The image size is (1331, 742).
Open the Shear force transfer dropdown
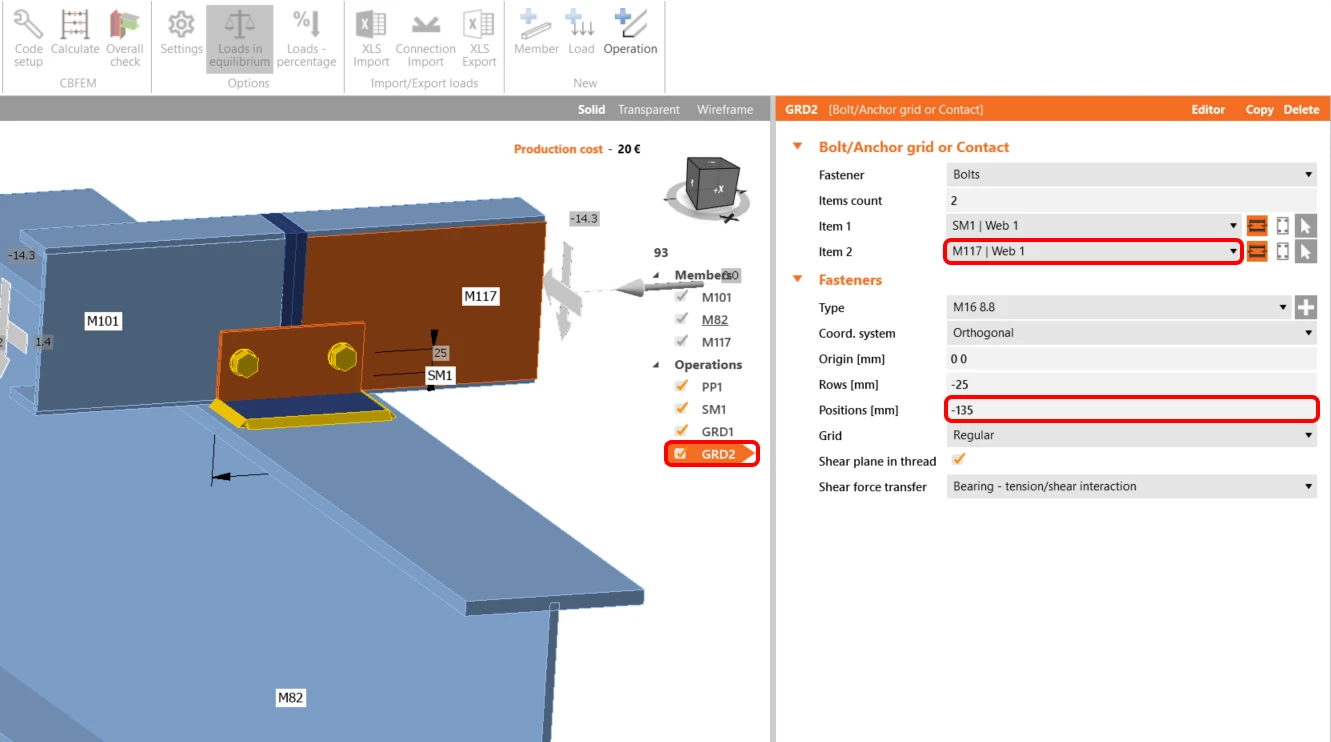(1131, 487)
